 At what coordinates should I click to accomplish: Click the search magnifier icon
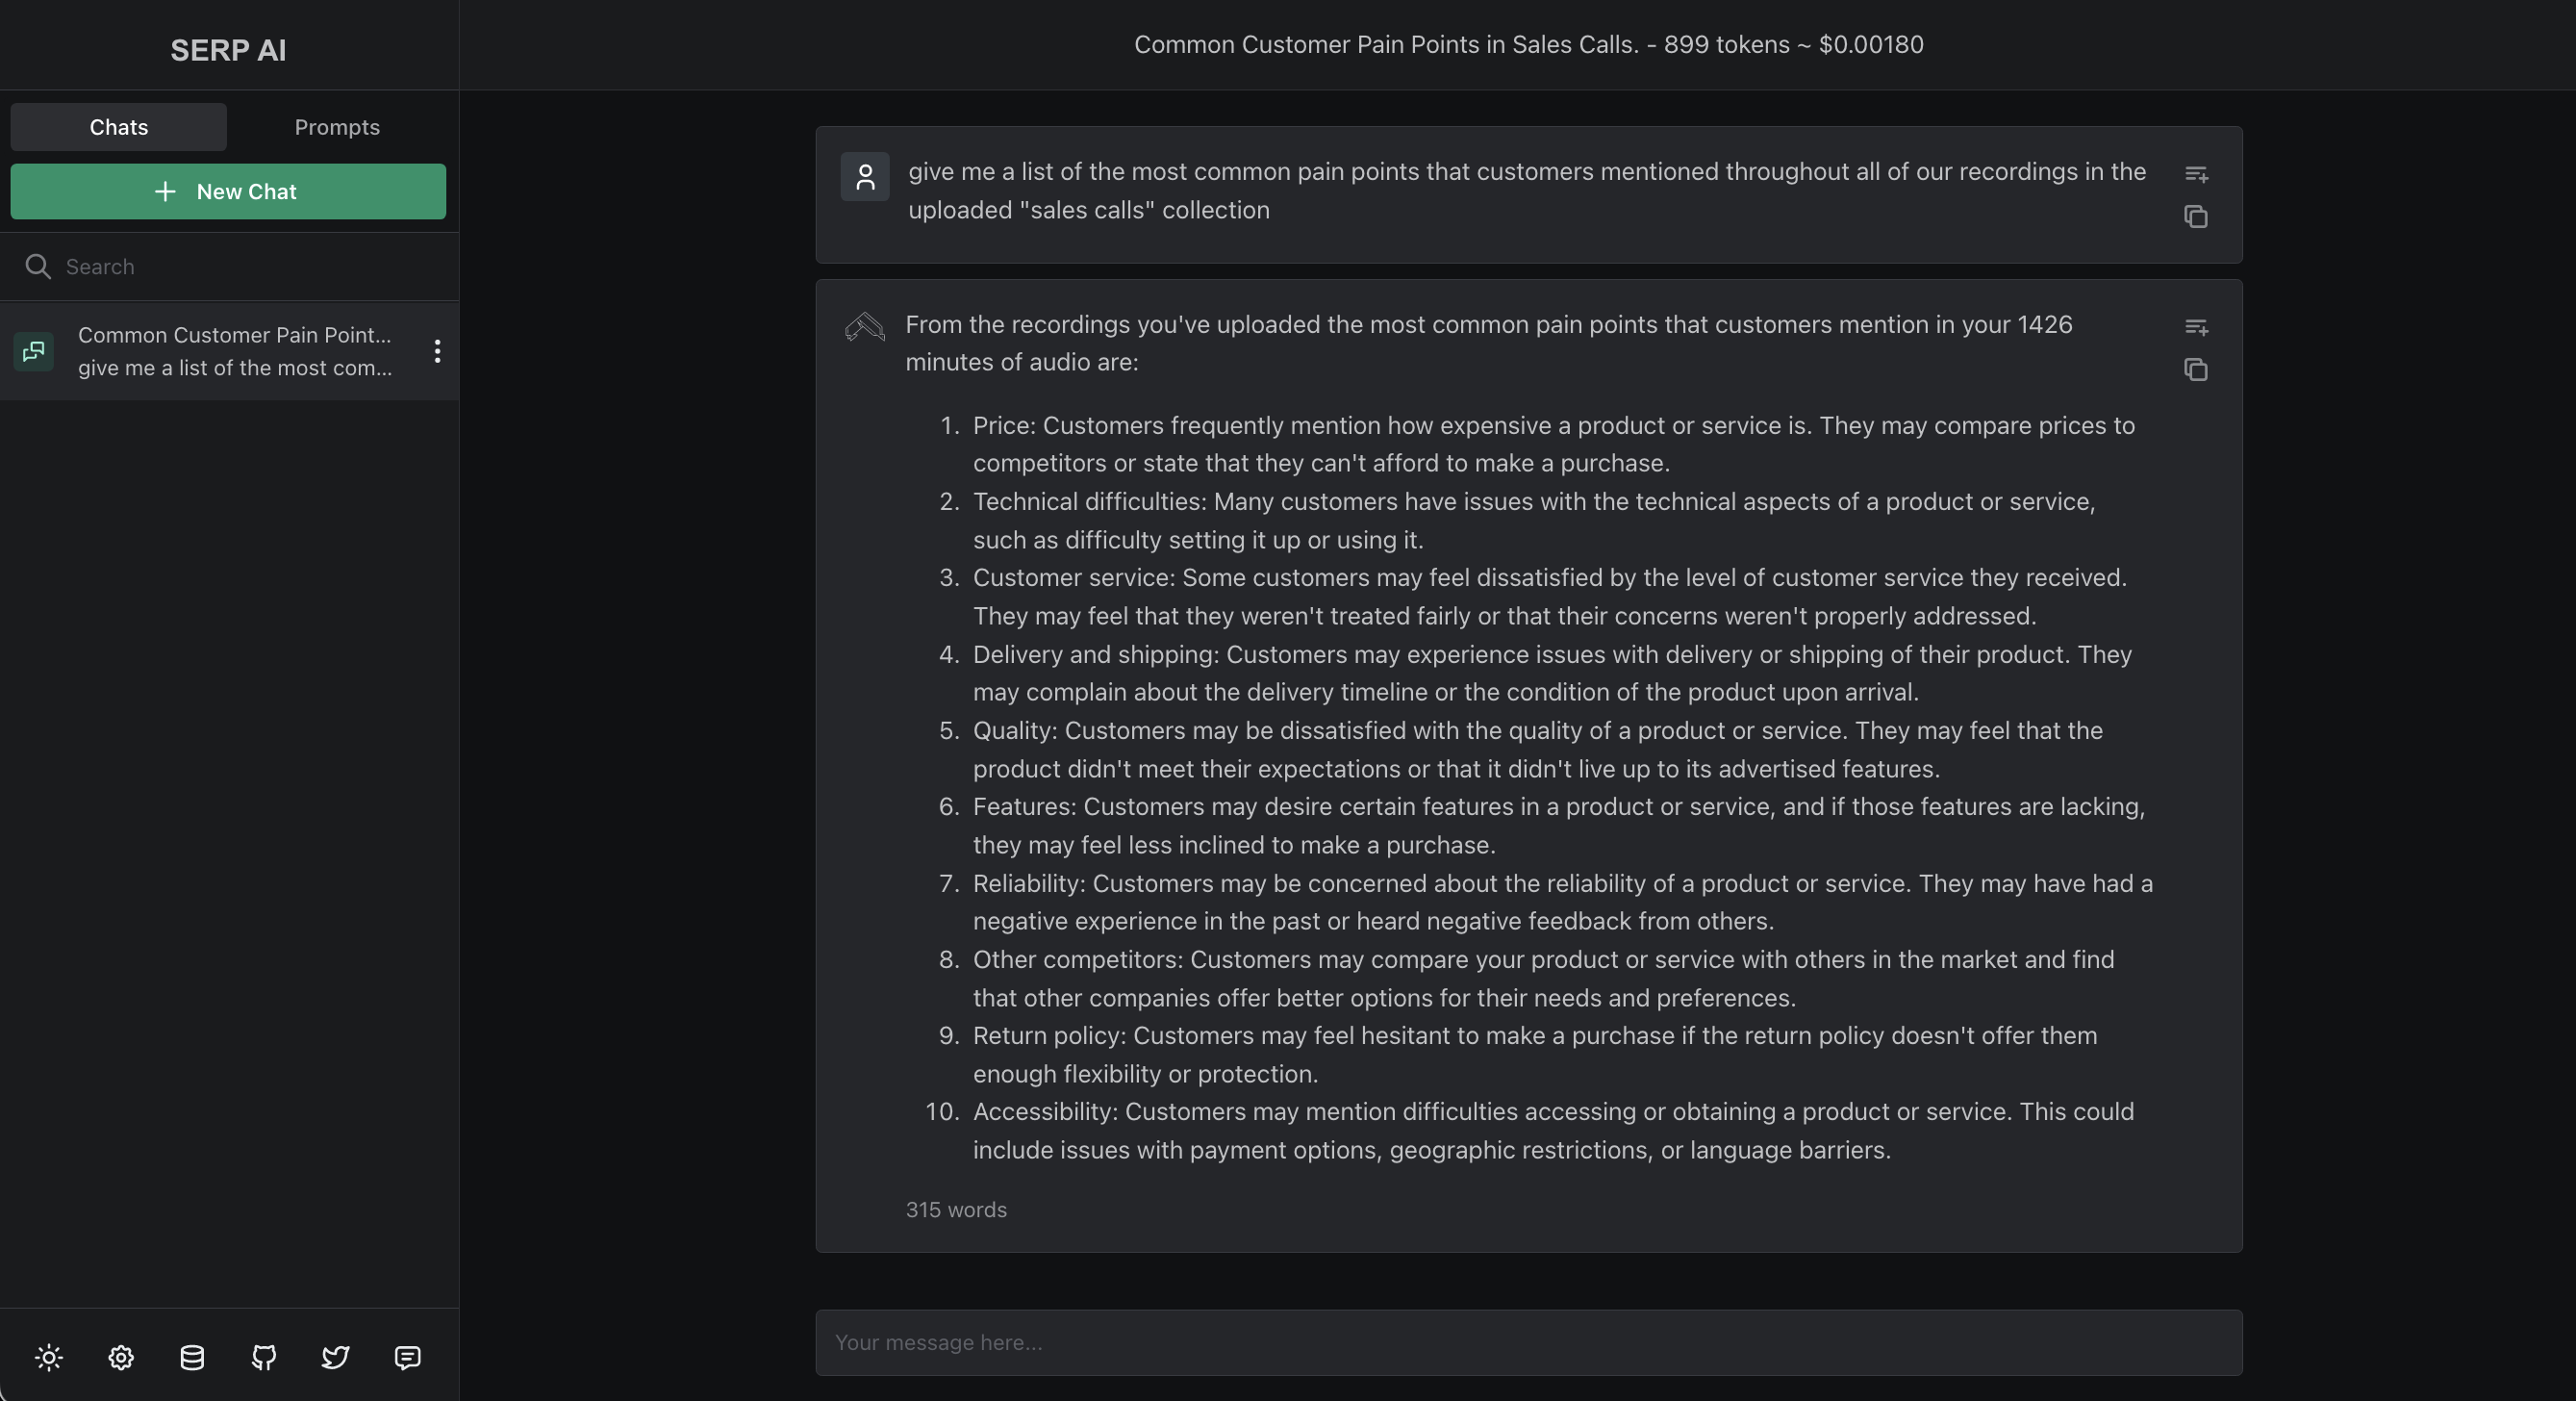[38, 266]
